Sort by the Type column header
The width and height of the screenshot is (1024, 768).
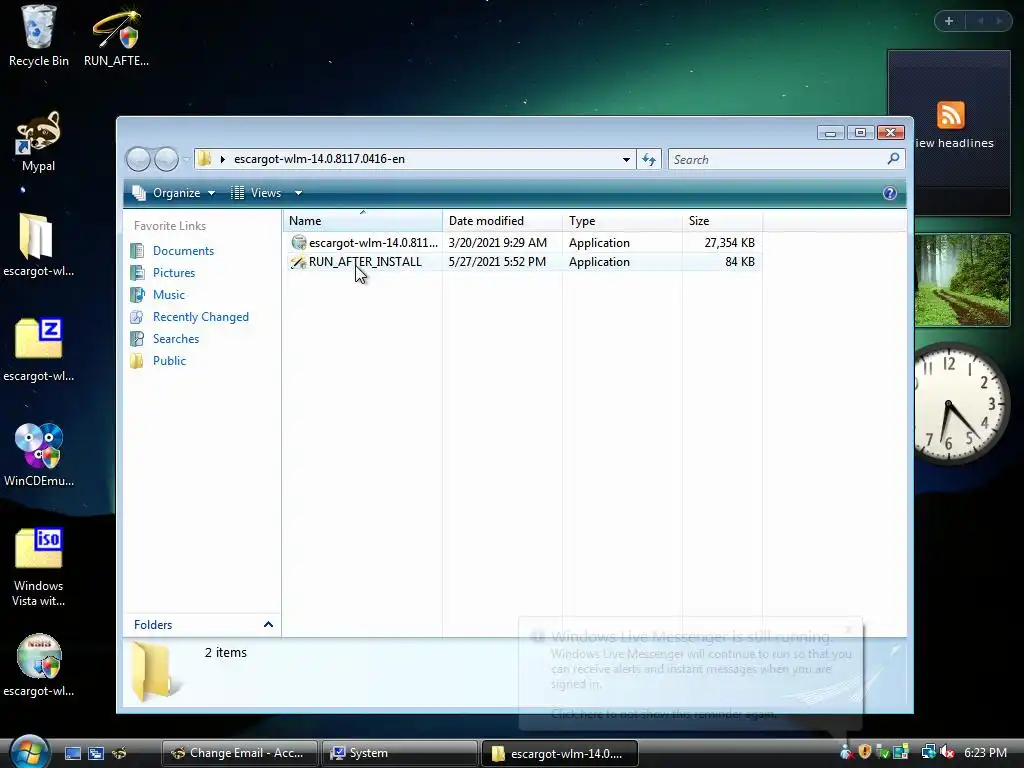click(622, 221)
